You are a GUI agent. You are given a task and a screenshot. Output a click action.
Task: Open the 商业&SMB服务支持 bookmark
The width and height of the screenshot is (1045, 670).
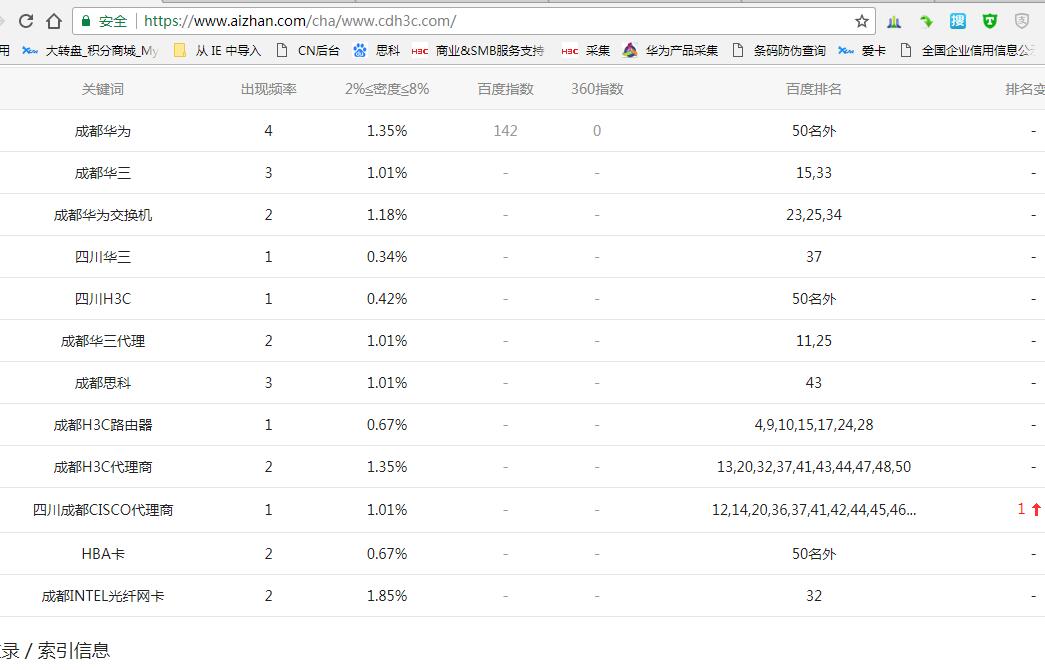(x=478, y=50)
